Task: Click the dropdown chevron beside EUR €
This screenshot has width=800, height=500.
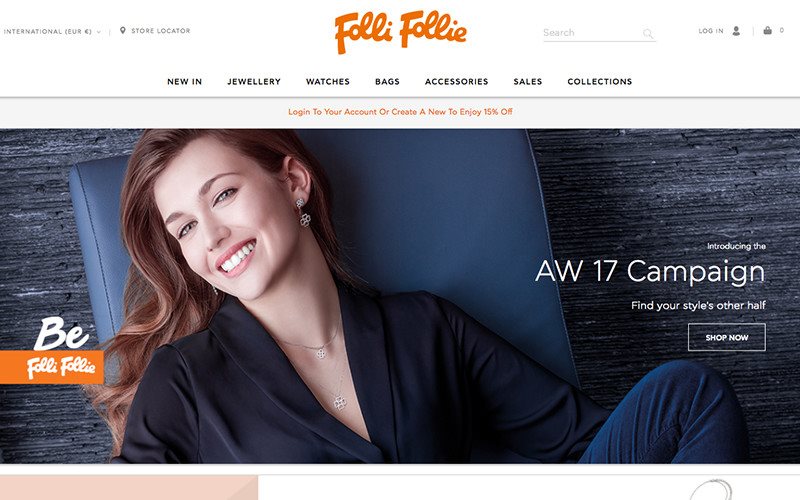Action: coord(98,32)
